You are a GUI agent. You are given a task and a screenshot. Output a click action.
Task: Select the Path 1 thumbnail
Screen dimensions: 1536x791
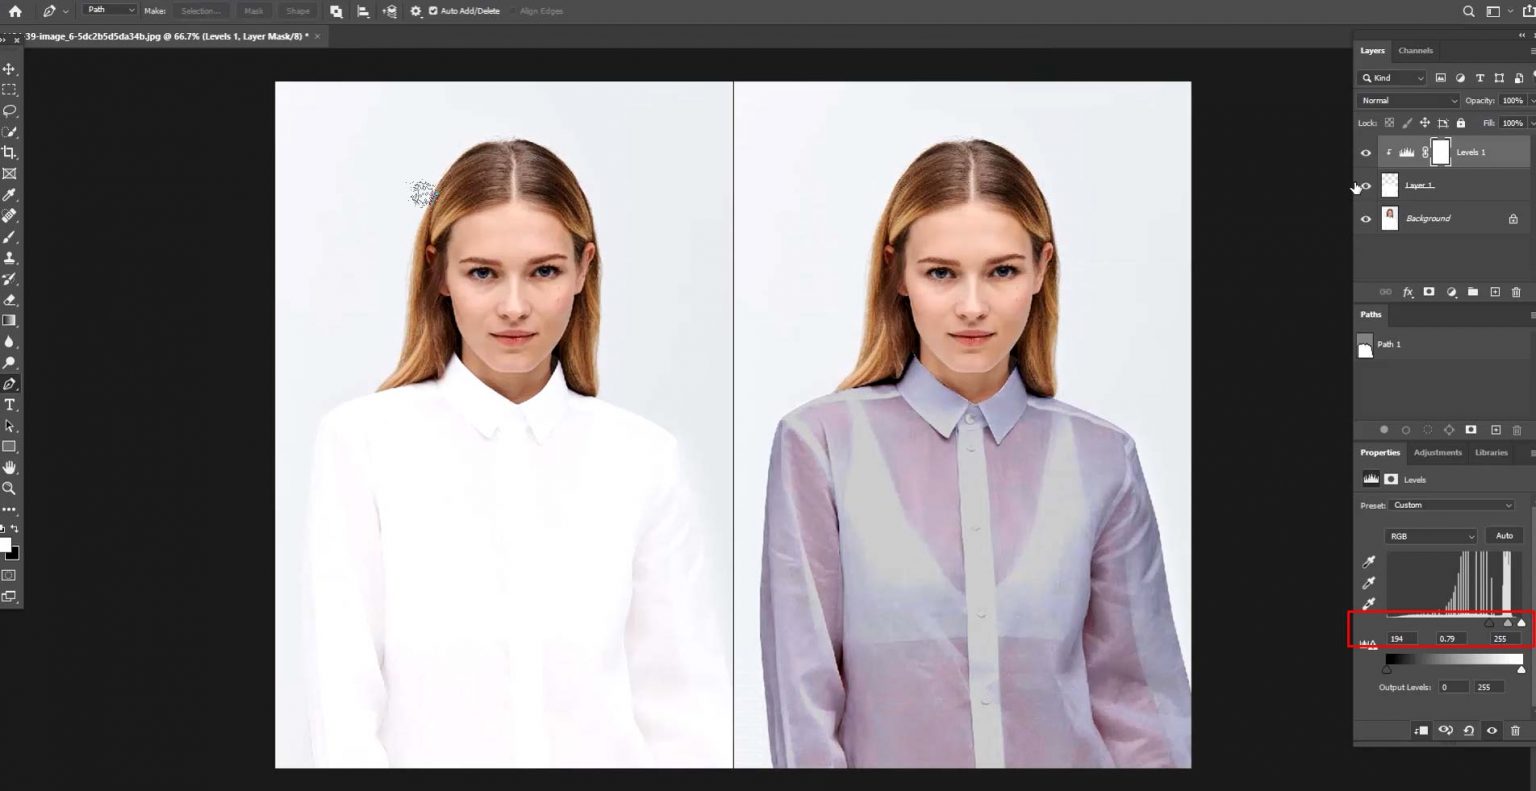1366,345
